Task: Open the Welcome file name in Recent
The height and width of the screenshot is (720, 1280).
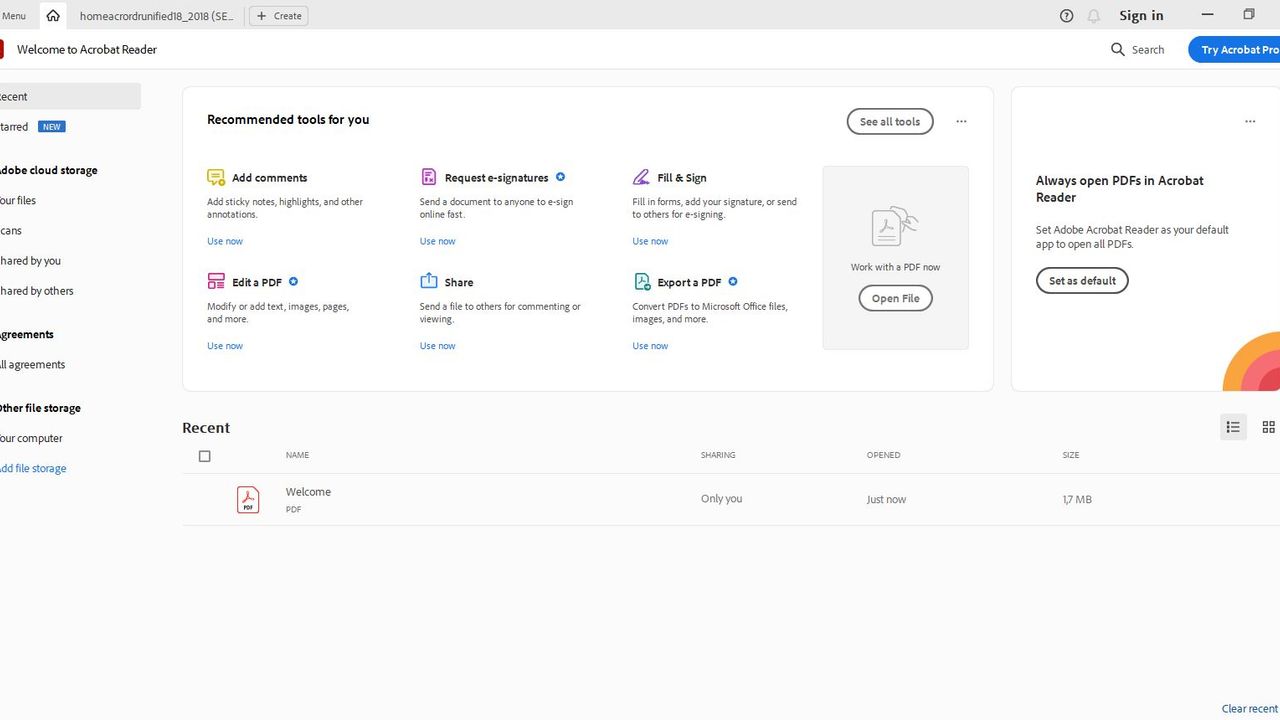Action: pyautogui.click(x=308, y=491)
